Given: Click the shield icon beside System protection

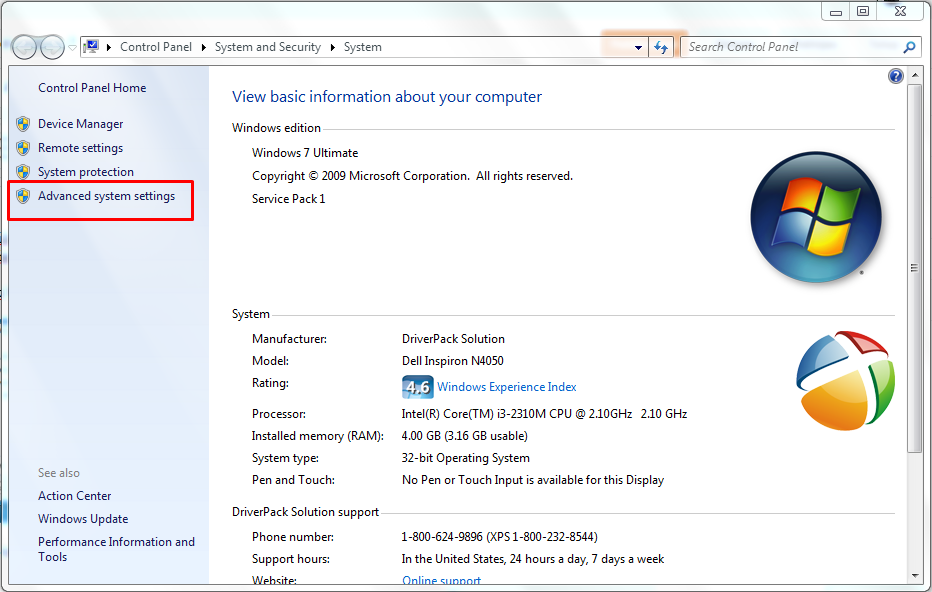Looking at the screenshot, I should point(22,171).
